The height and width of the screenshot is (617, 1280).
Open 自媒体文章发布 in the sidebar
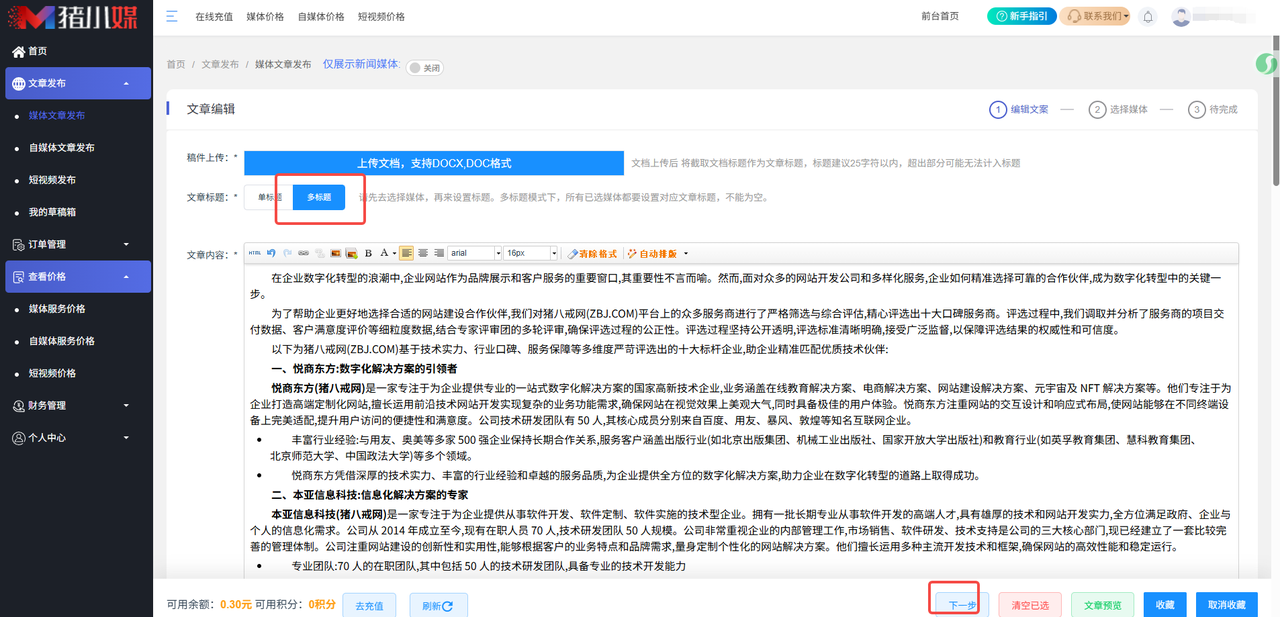point(61,147)
